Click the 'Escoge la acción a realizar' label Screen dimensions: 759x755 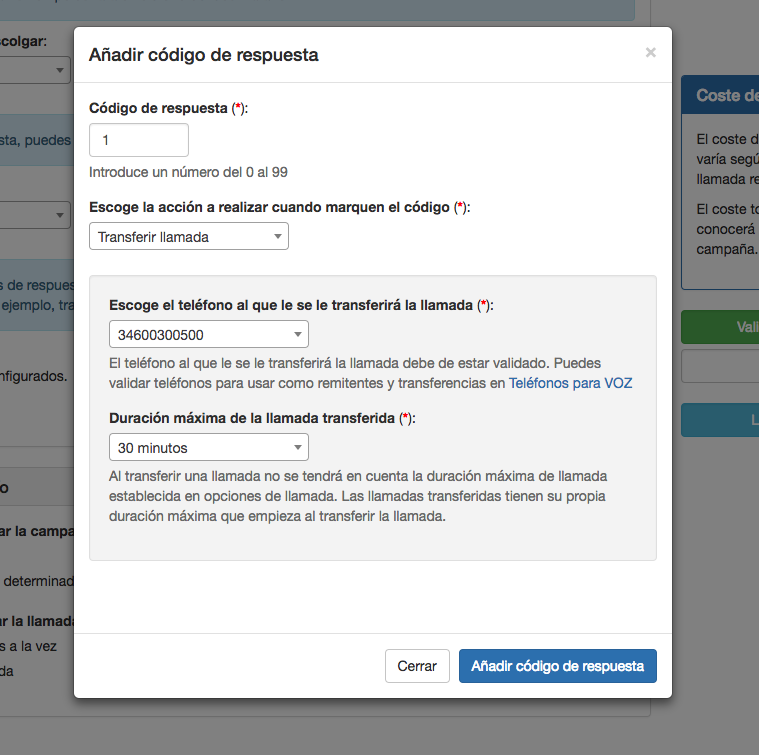pos(279,207)
